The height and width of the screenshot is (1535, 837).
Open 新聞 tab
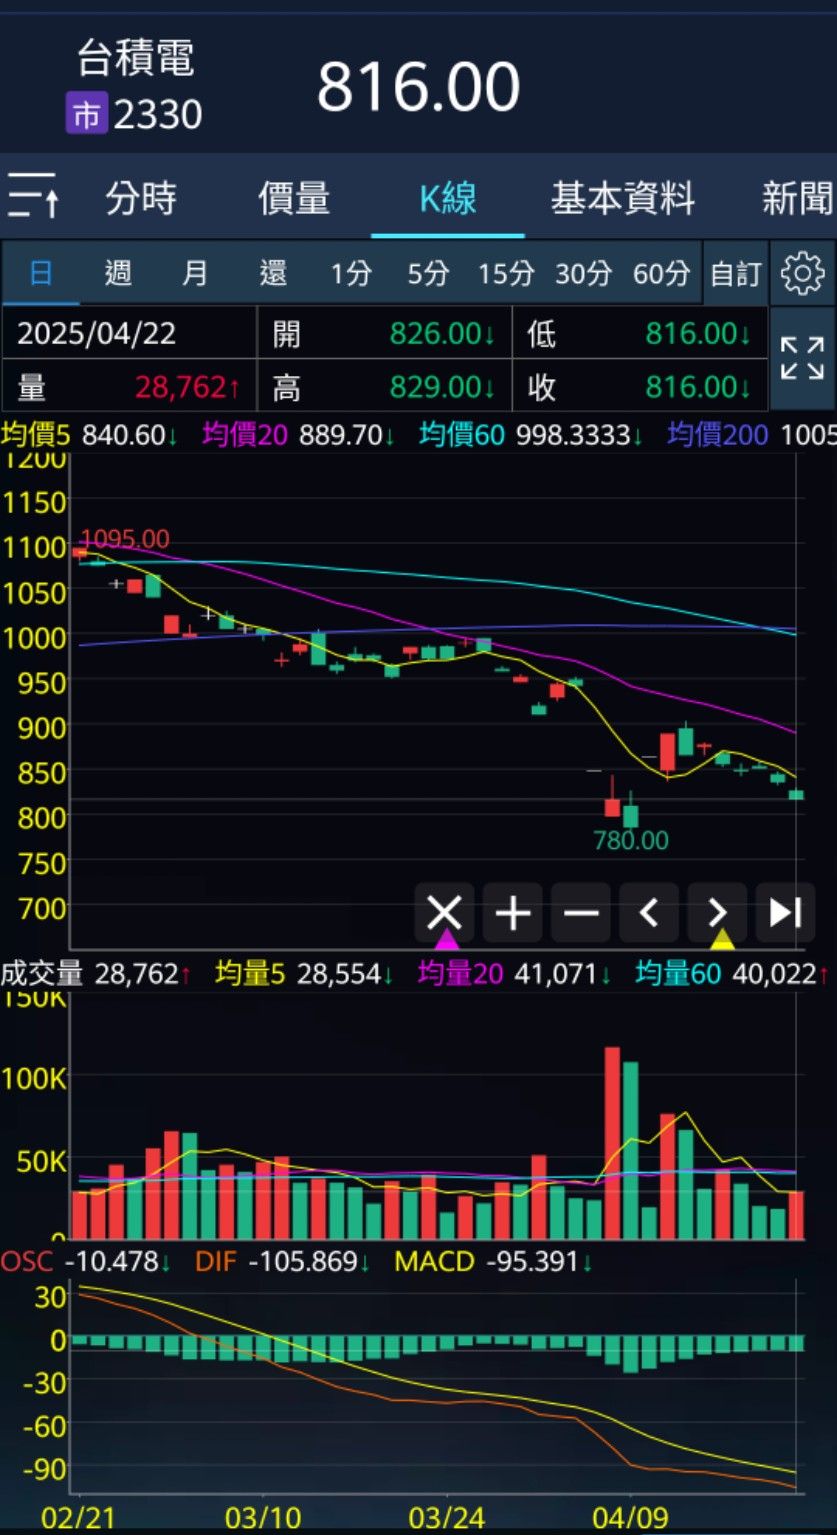click(x=797, y=198)
